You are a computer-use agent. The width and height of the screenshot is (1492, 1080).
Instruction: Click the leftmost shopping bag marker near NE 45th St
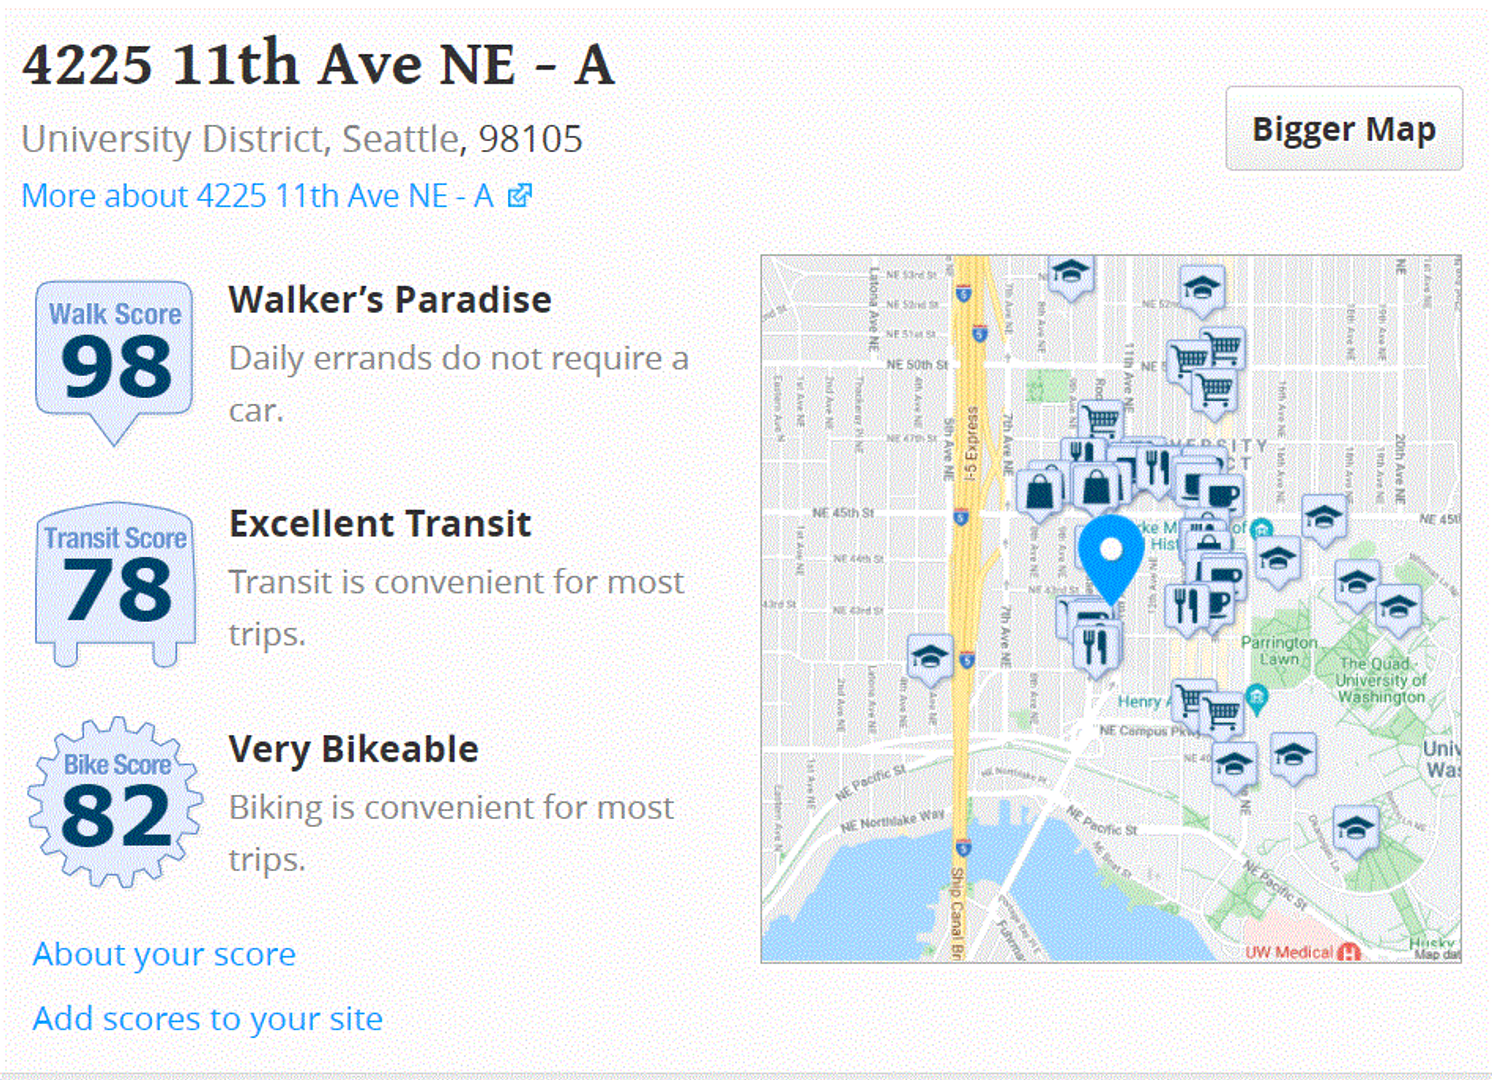(x=1040, y=491)
